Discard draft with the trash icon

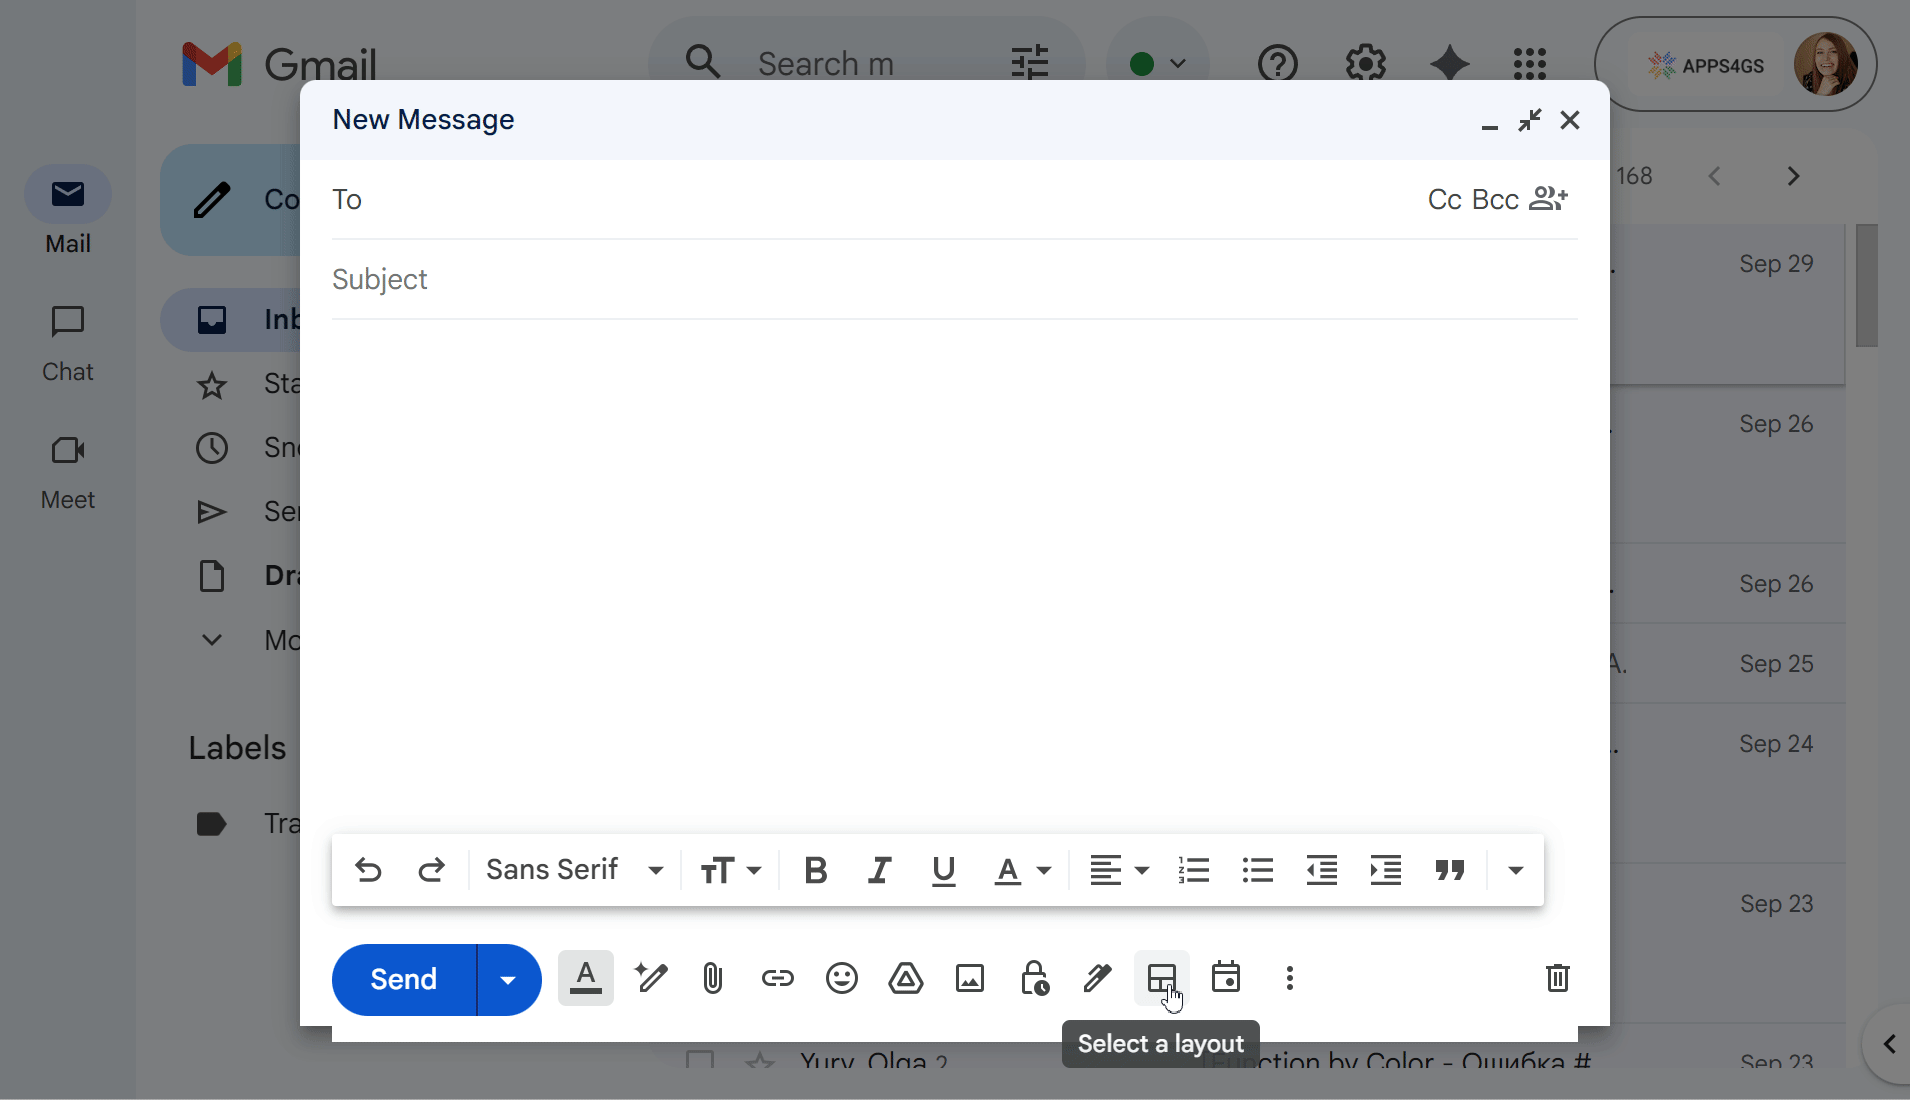(x=1557, y=978)
